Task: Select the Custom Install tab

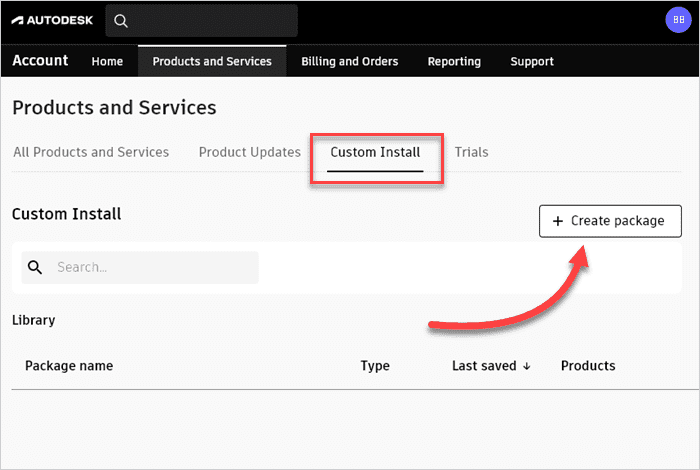Action: point(375,152)
